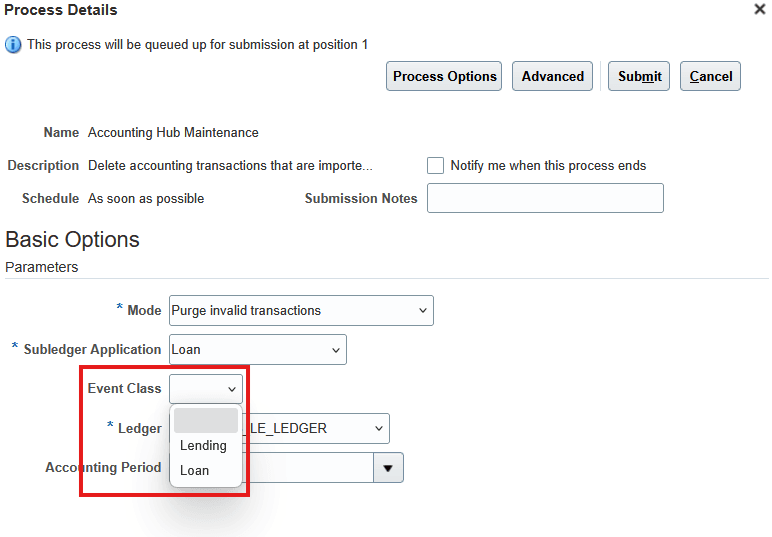Cancel the process submission
Viewport: 772px width, 537px height.
710,76
